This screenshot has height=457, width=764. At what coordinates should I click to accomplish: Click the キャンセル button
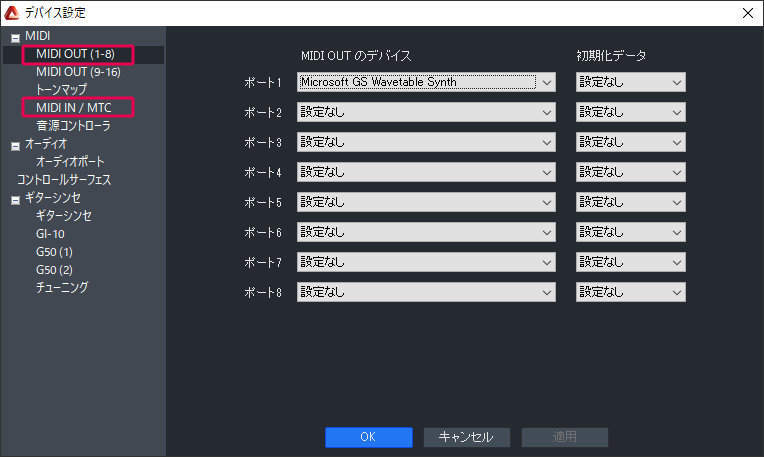466,437
